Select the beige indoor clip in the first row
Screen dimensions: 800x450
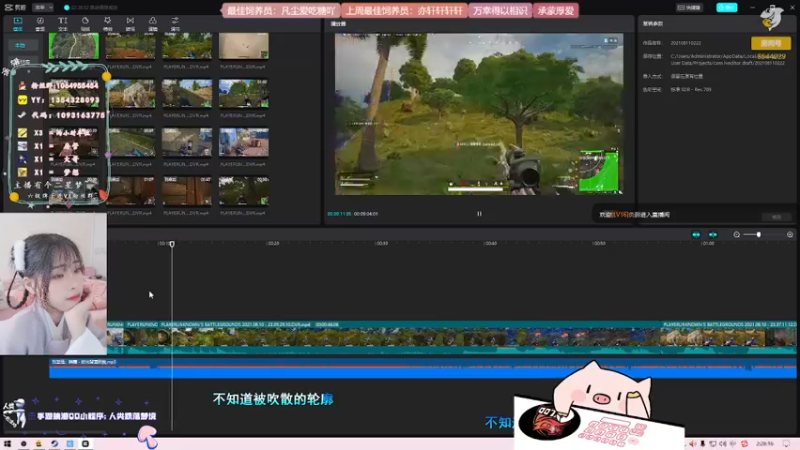244,46
